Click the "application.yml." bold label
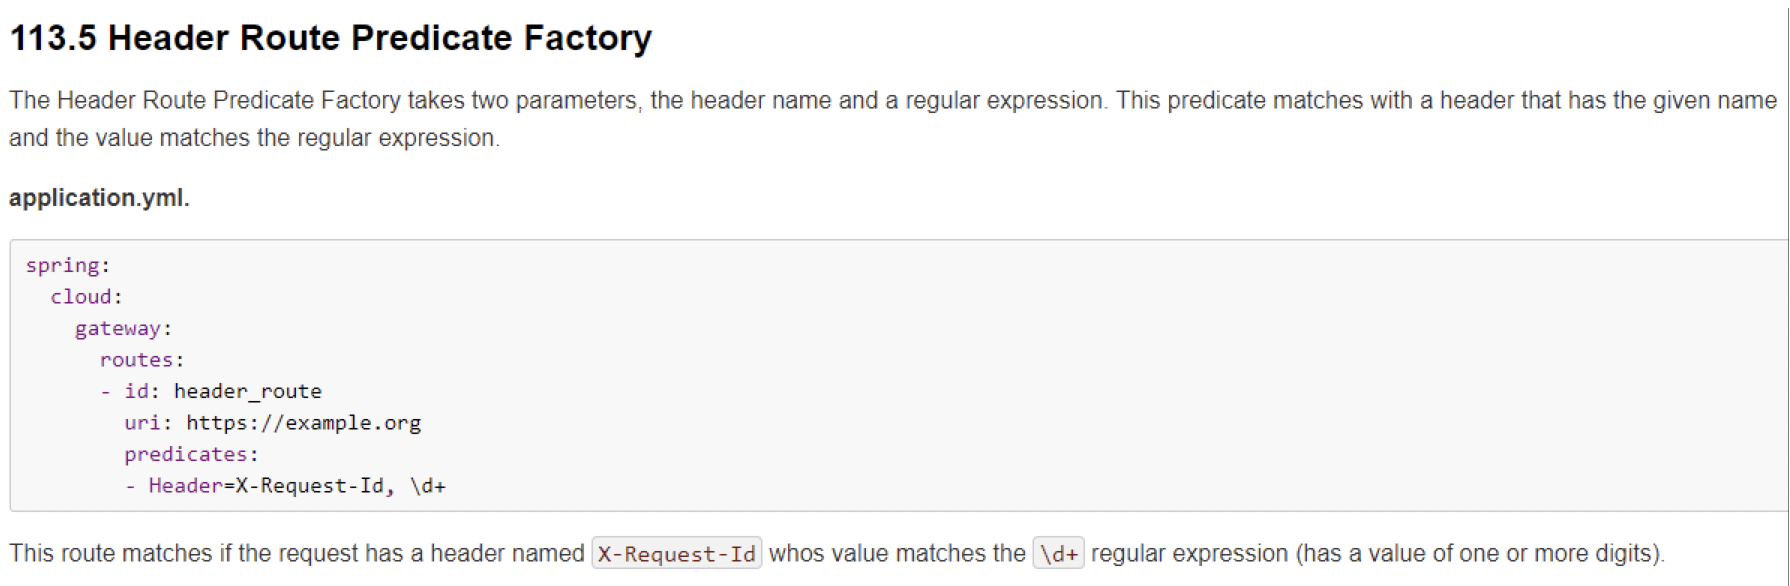Image resolution: width=1790 pixels, height=586 pixels. point(99,198)
